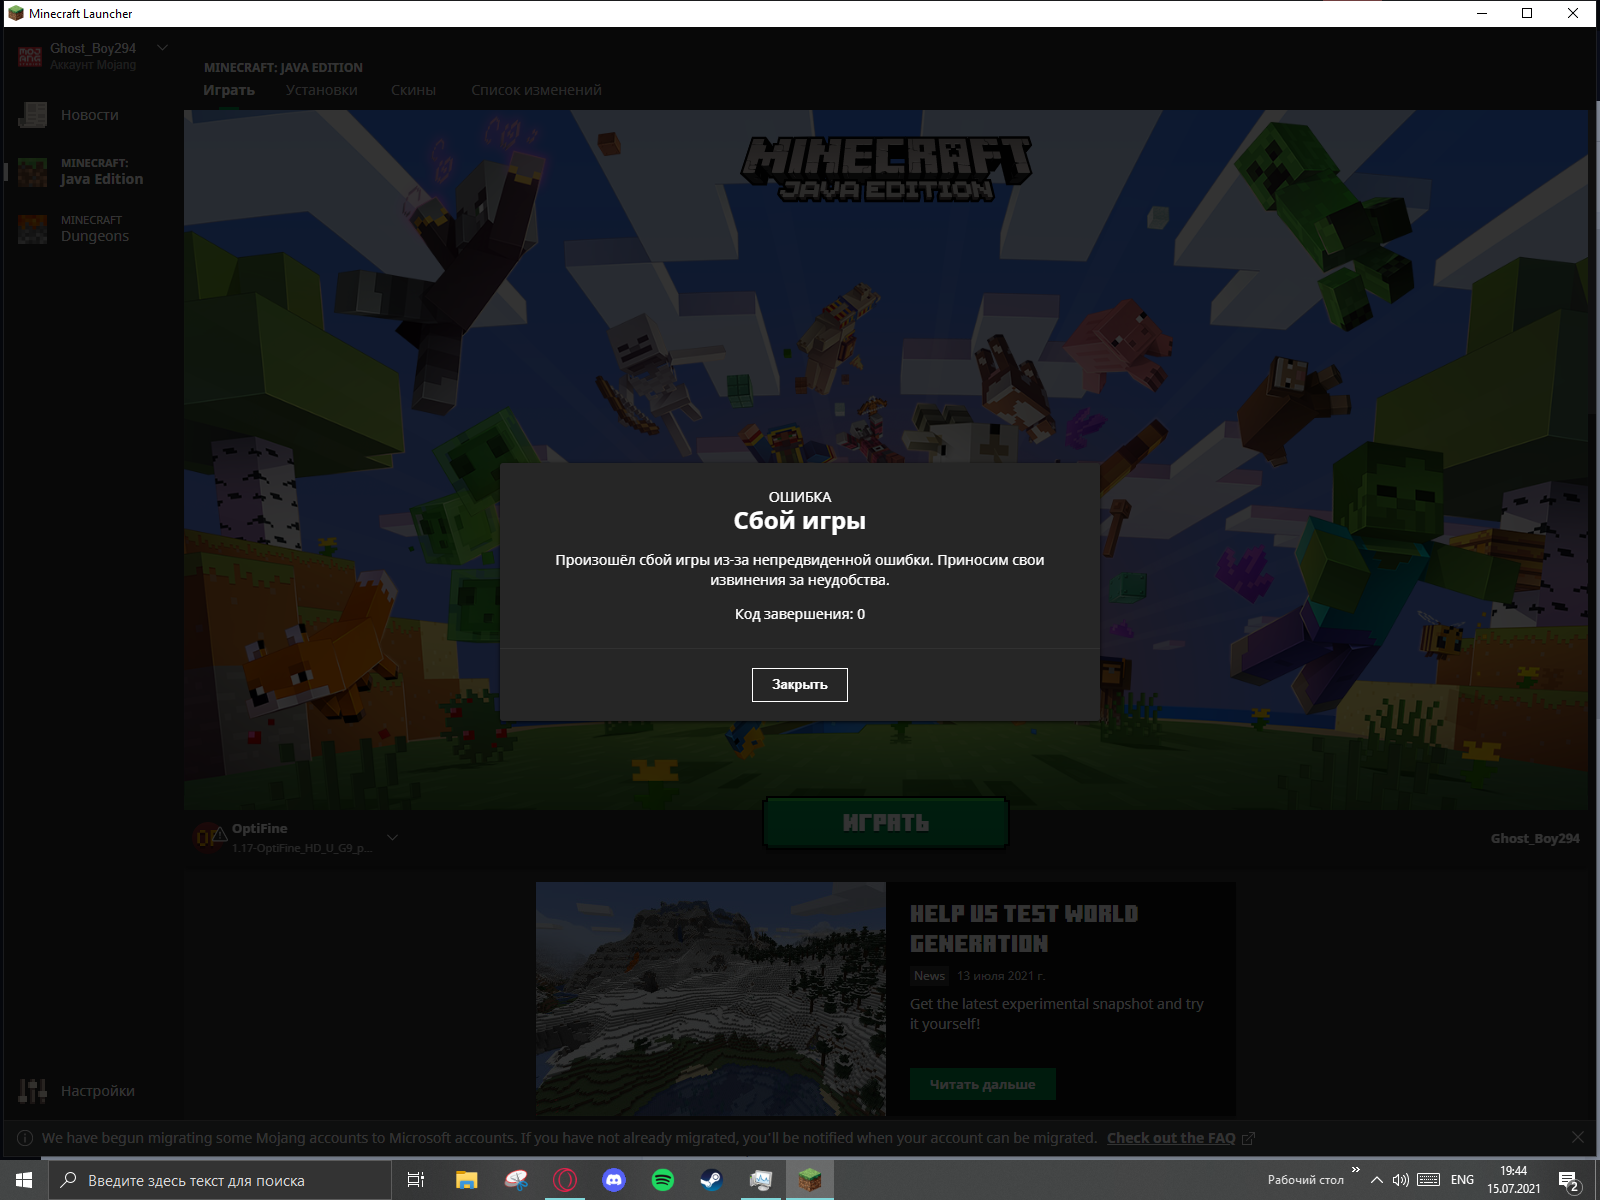Switch to the Играть tab
The width and height of the screenshot is (1600, 1200).
click(229, 90)
